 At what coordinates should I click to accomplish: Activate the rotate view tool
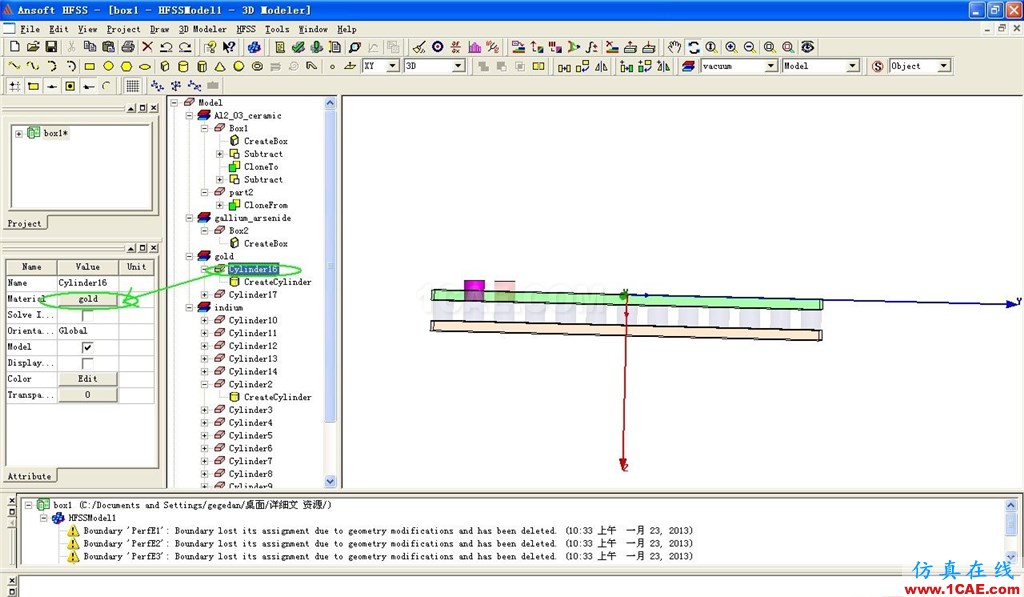pos(694,47)
